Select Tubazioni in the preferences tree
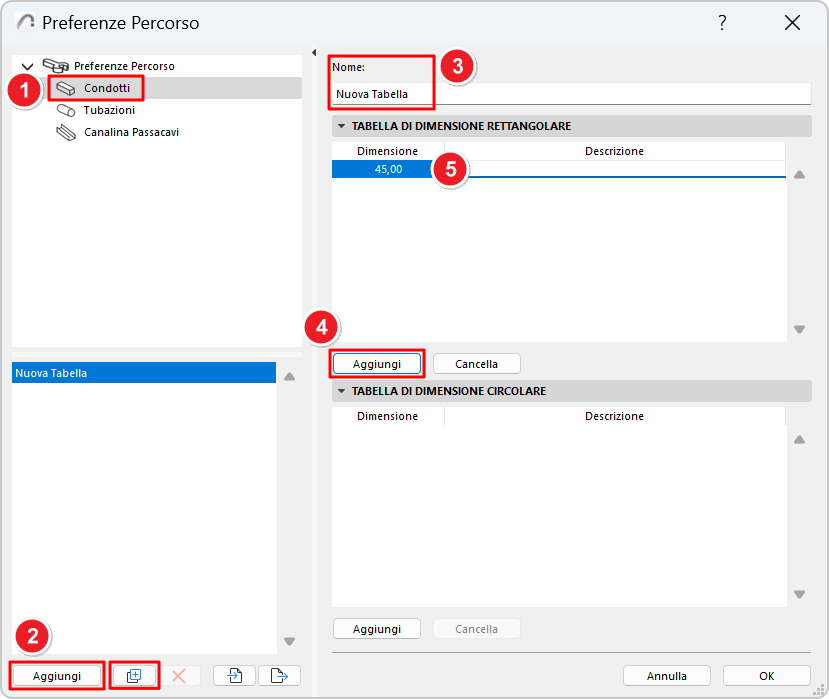 pos(109,110)
